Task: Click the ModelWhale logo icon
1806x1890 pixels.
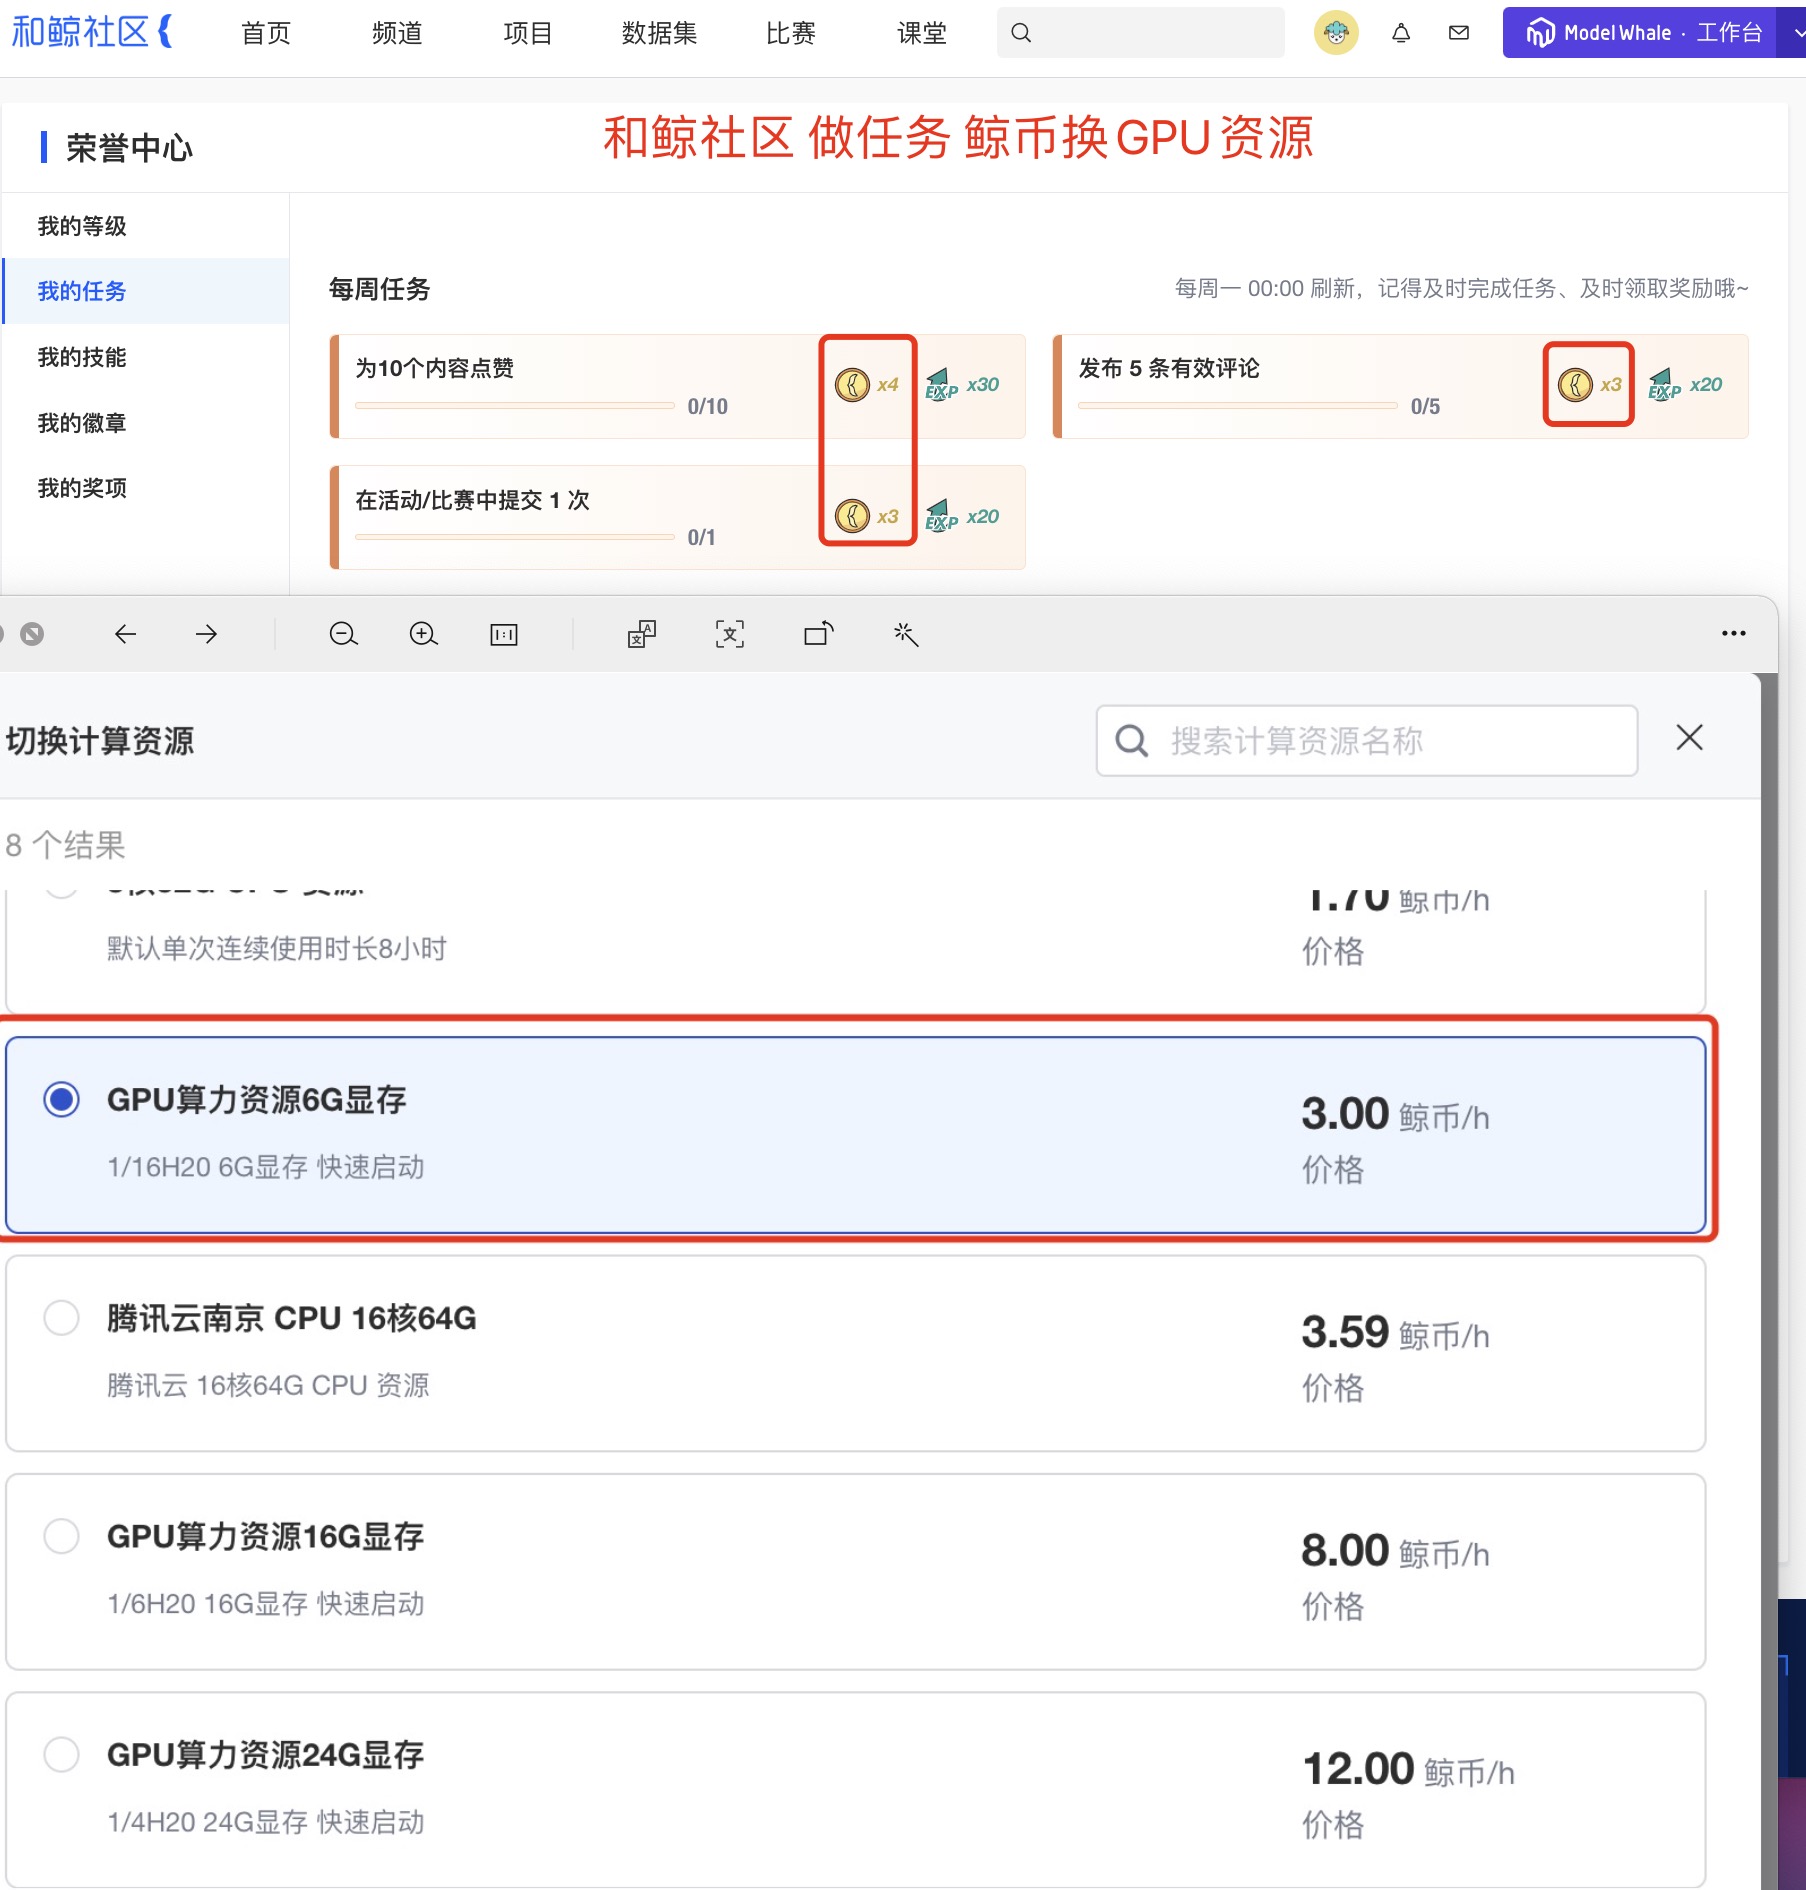Action: pos(1540,33)
